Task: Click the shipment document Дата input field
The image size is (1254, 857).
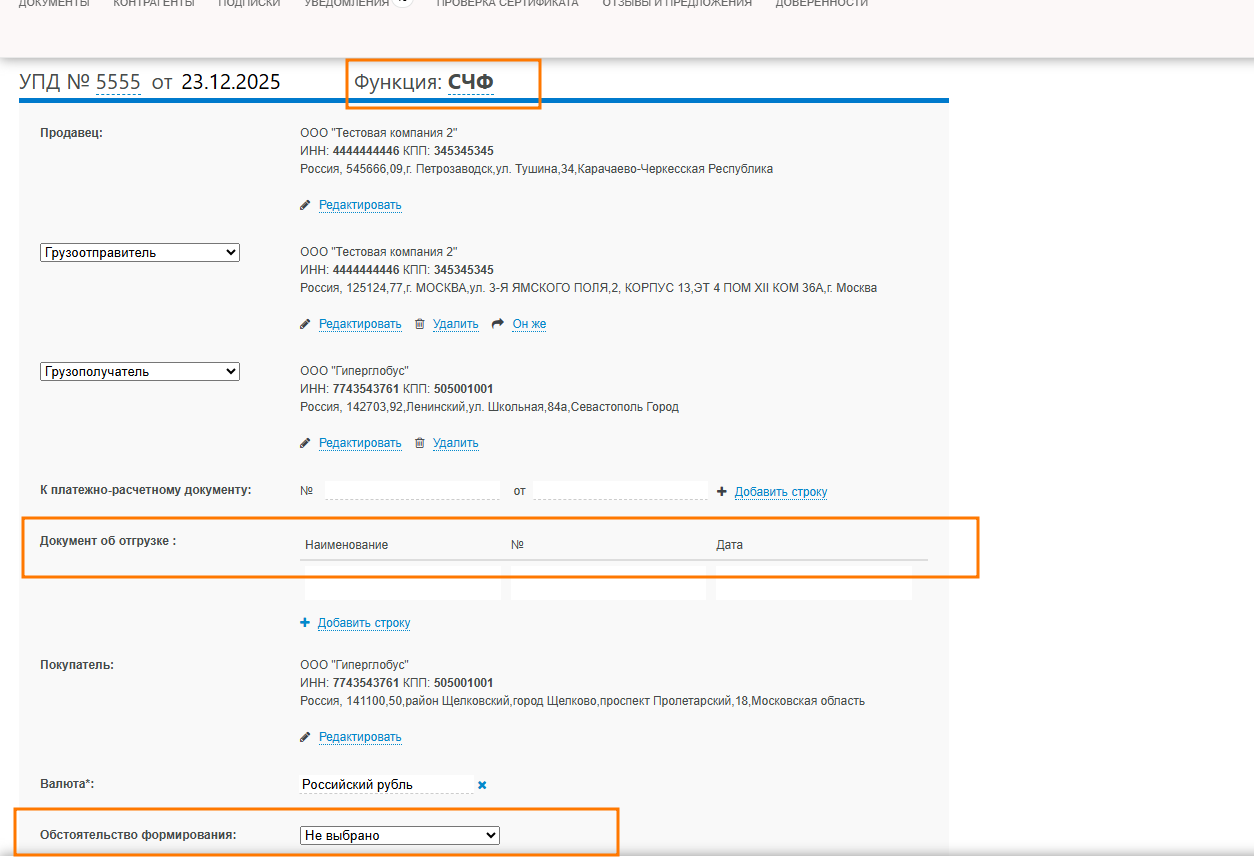Action: coord(814,582)
